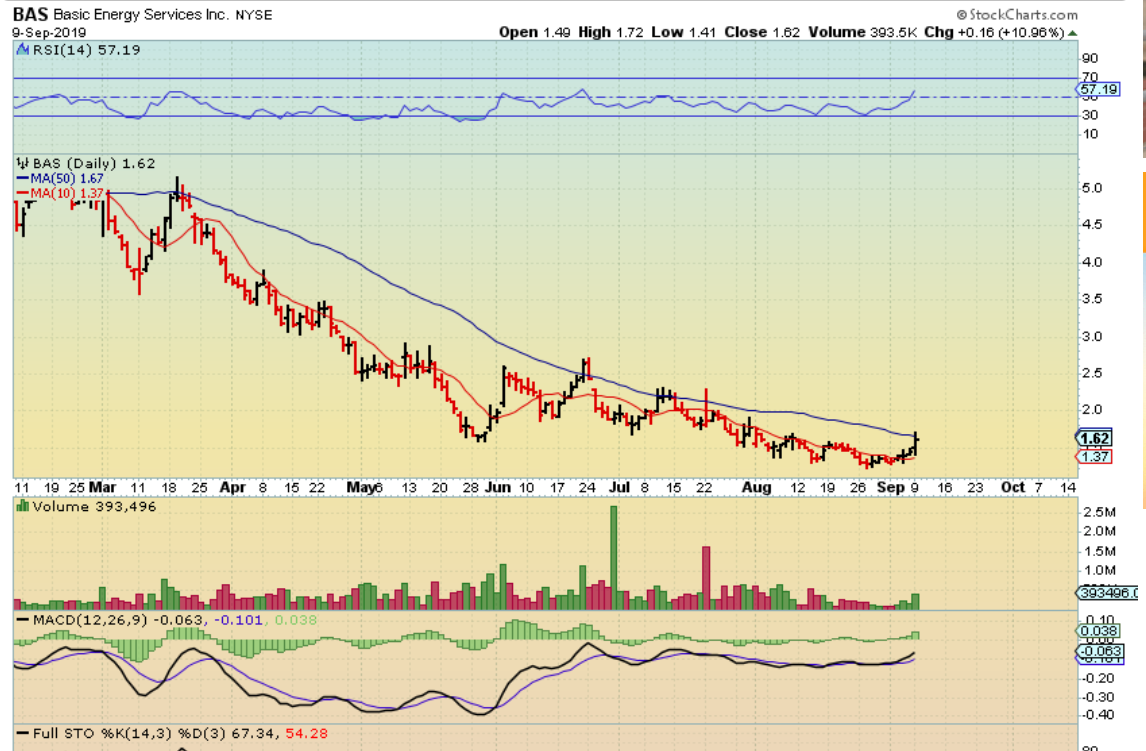The width and height of the screenshot is (1146, 751).
Task: Select the 2.5M volume axis label
Action: pos(1099,511)
